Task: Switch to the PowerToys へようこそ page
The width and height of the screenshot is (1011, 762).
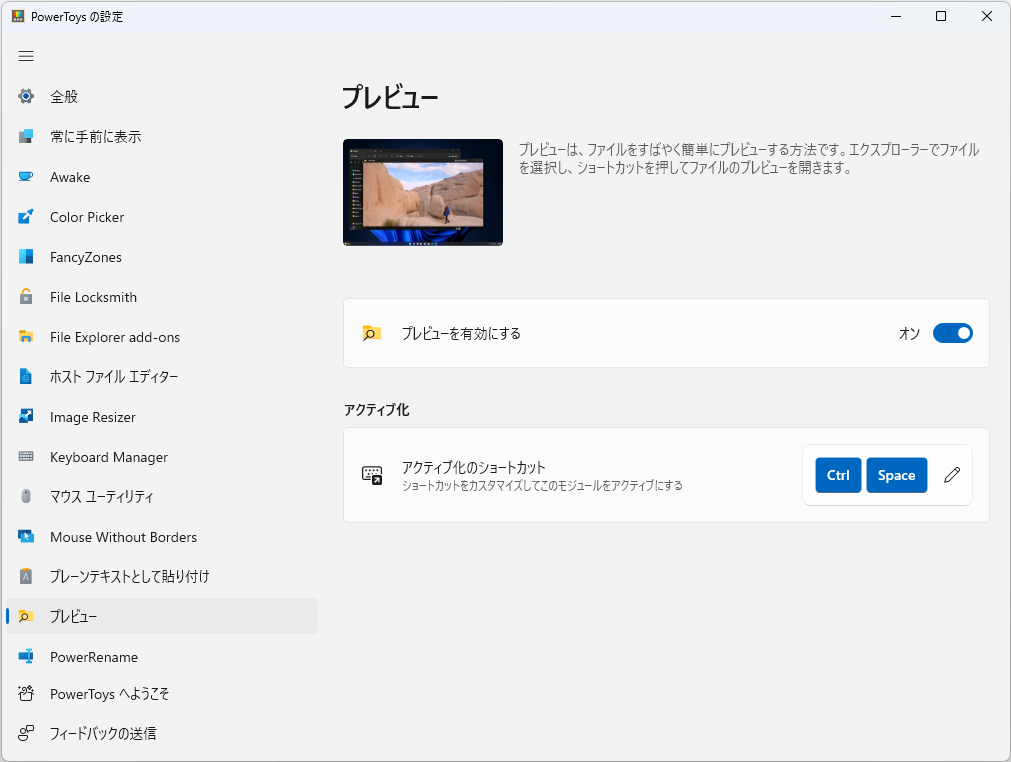Action: [x=110, y=694]
